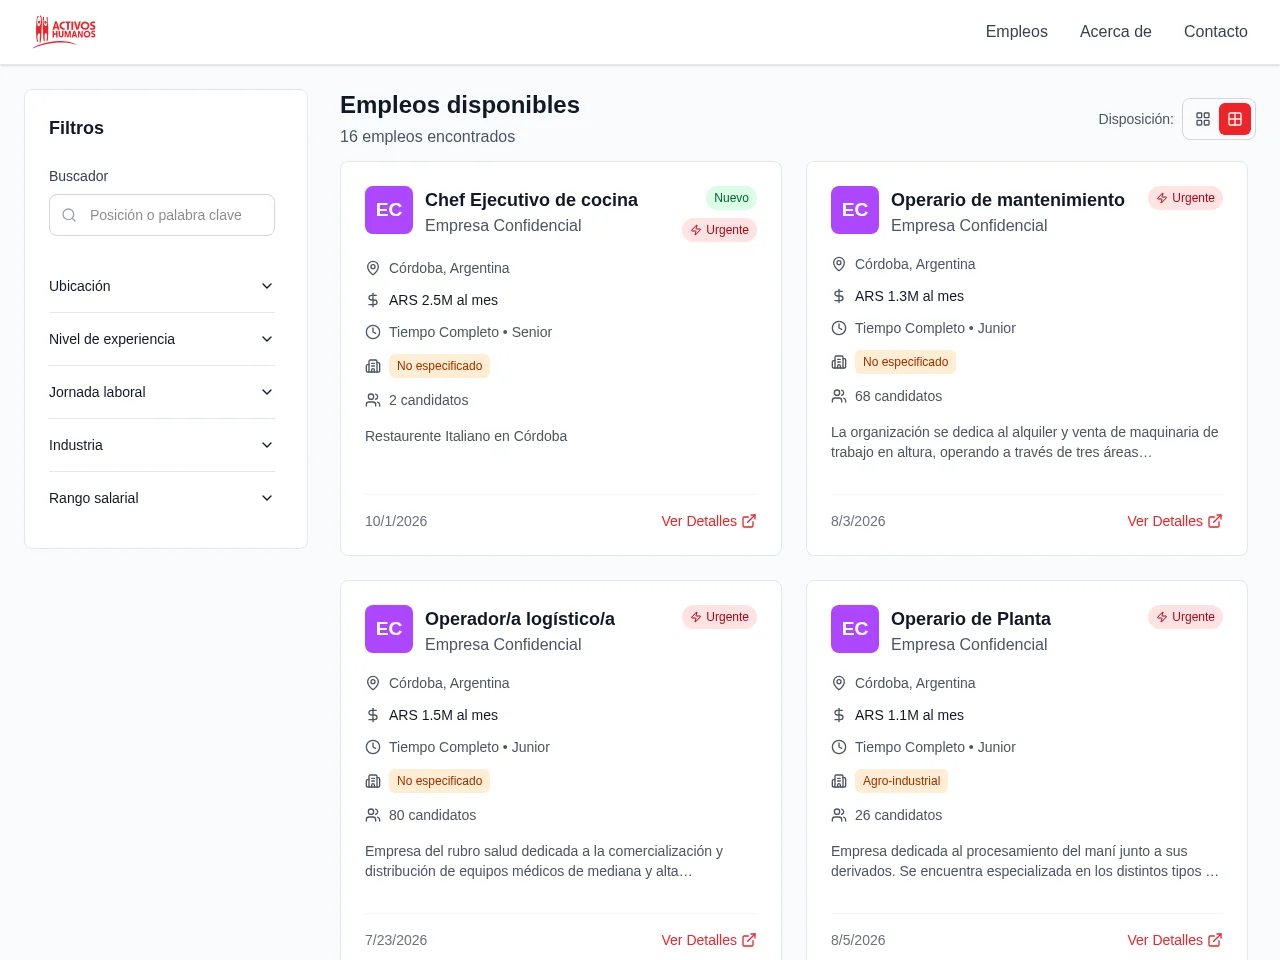Expand the Nivel de experiencia filter

point(162,339)
